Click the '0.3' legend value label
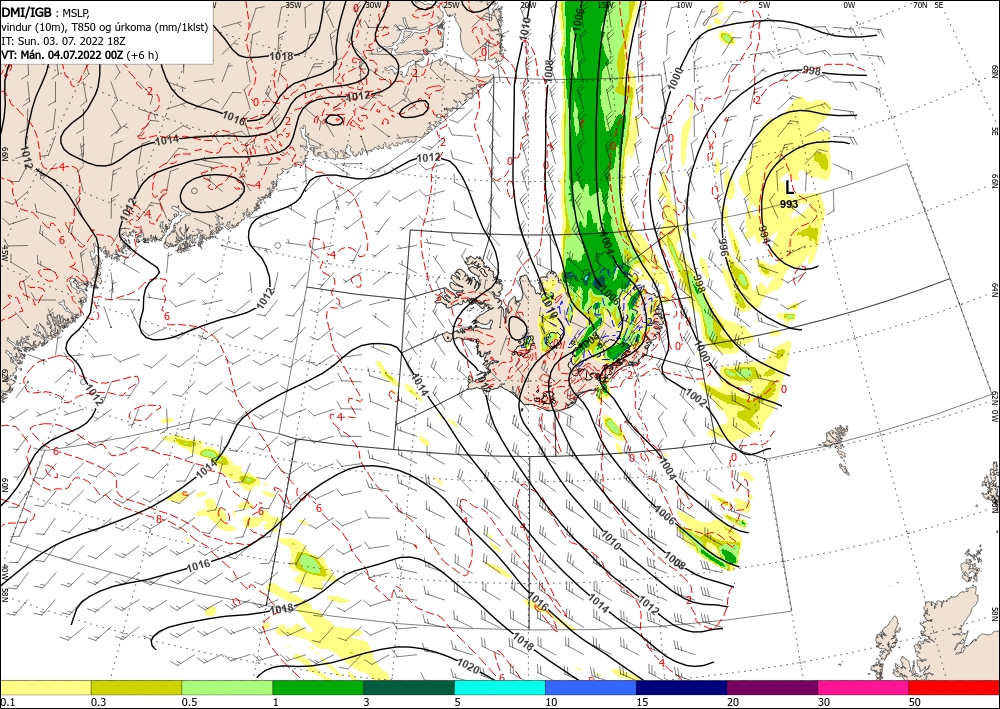The image size is (1000, 709). (x=98, y=702)
